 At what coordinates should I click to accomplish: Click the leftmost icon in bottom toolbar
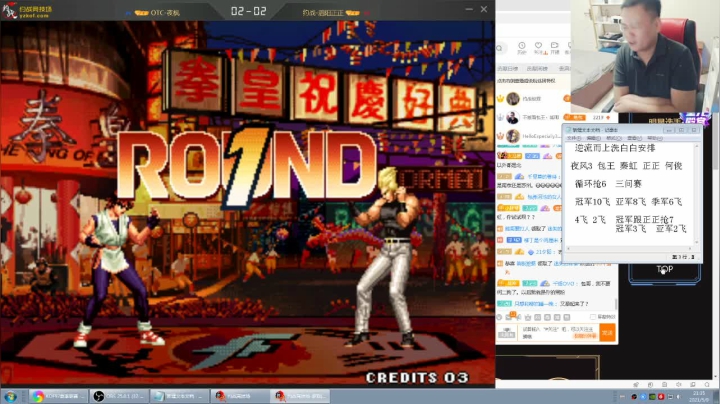[636, 385]
